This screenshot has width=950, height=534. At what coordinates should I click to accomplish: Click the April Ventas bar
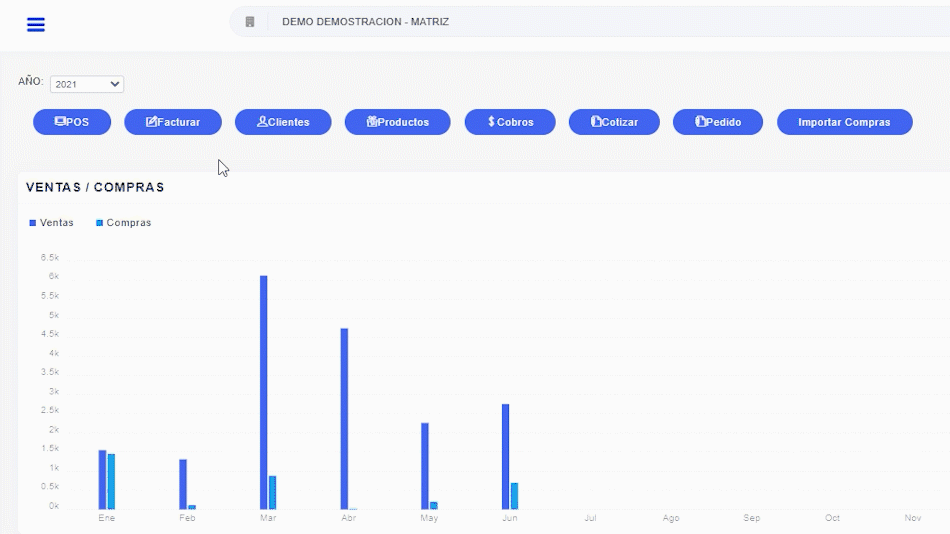[344, 418]
